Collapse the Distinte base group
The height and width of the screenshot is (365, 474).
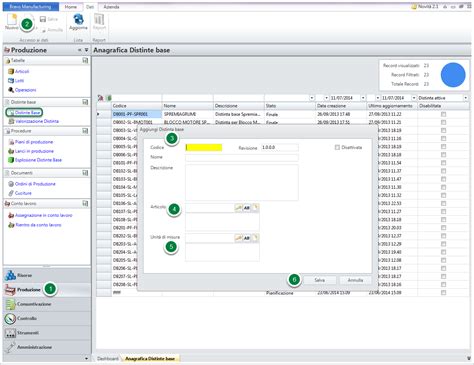pyautogui.click(x=85, y=102)
